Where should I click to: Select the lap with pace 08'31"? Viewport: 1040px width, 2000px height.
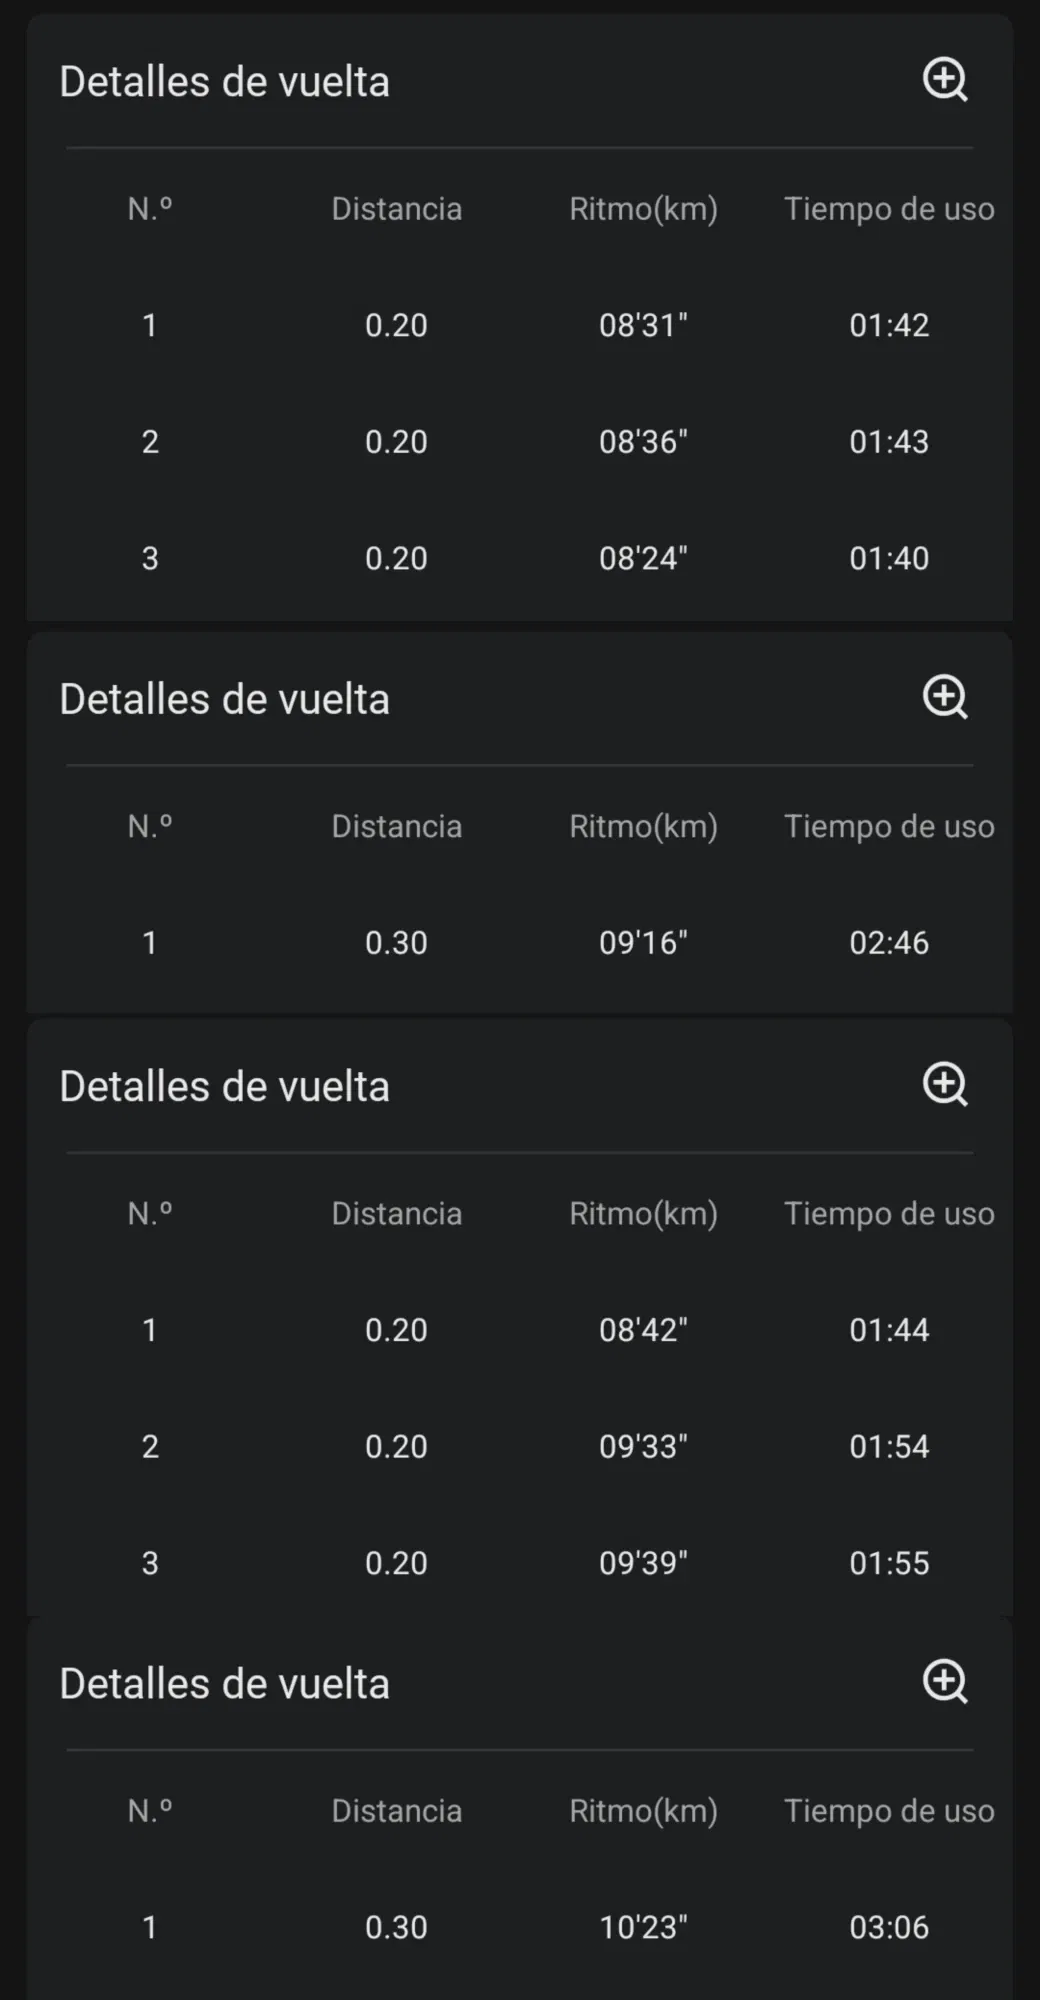pos(643,325)
